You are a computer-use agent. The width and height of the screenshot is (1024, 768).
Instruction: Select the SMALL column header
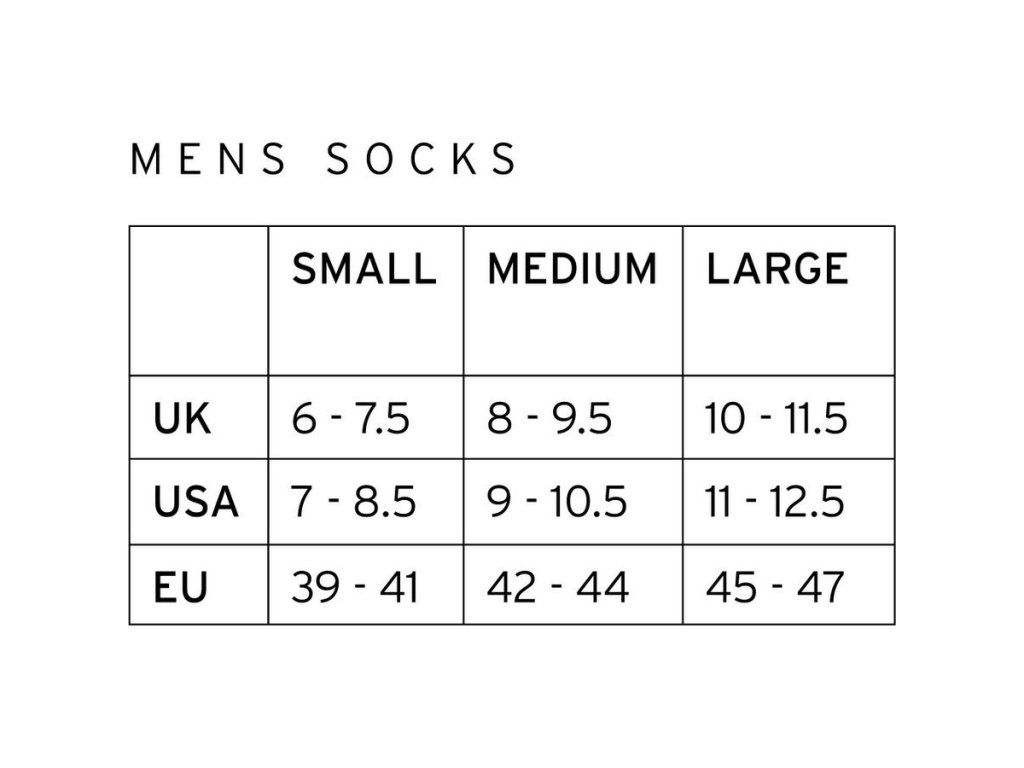click(x=364, y=270)
